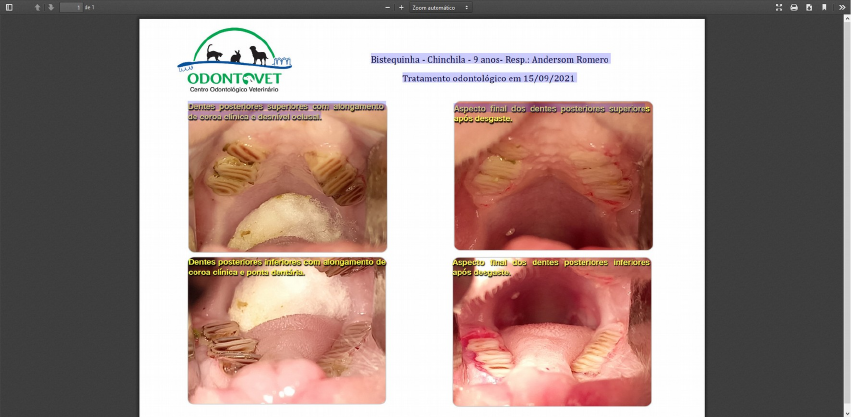Click the bookmark current view icon
Viewport: 851px width, 417px height.
click(824, 7)
